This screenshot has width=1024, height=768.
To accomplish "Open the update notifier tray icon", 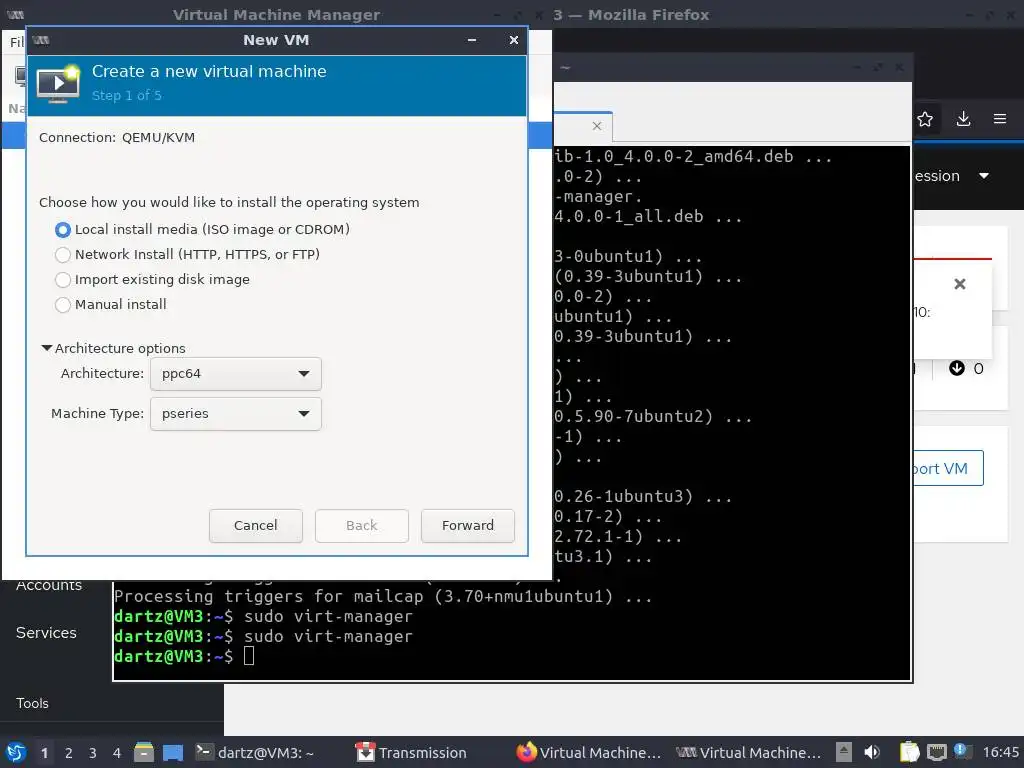I will 963,752.
